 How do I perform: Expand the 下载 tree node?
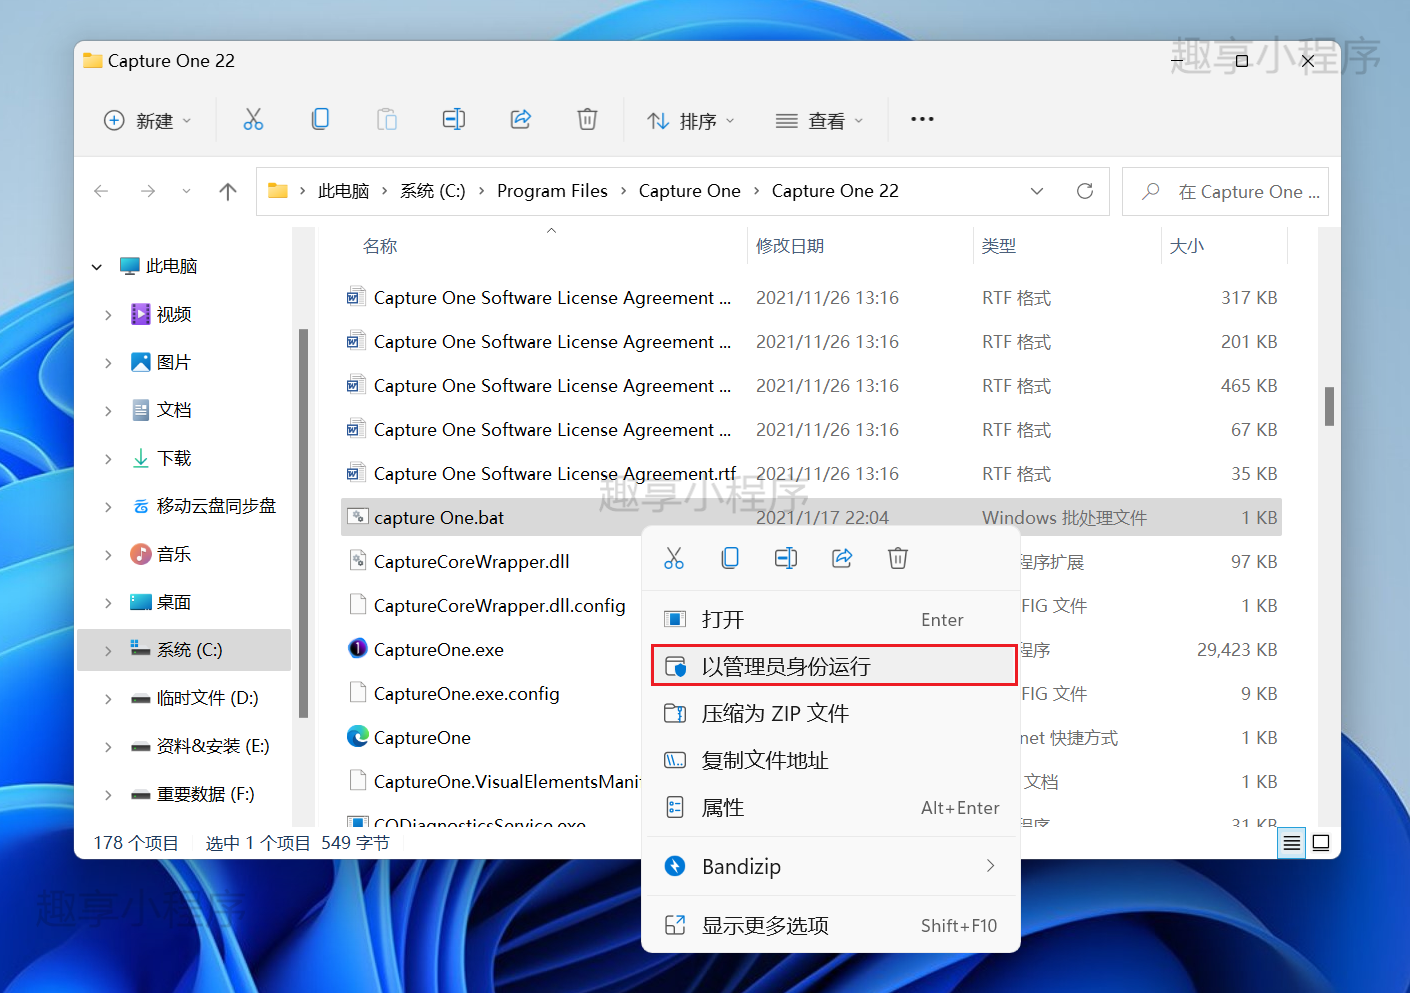pyautogui.click(x=108, y=459)
